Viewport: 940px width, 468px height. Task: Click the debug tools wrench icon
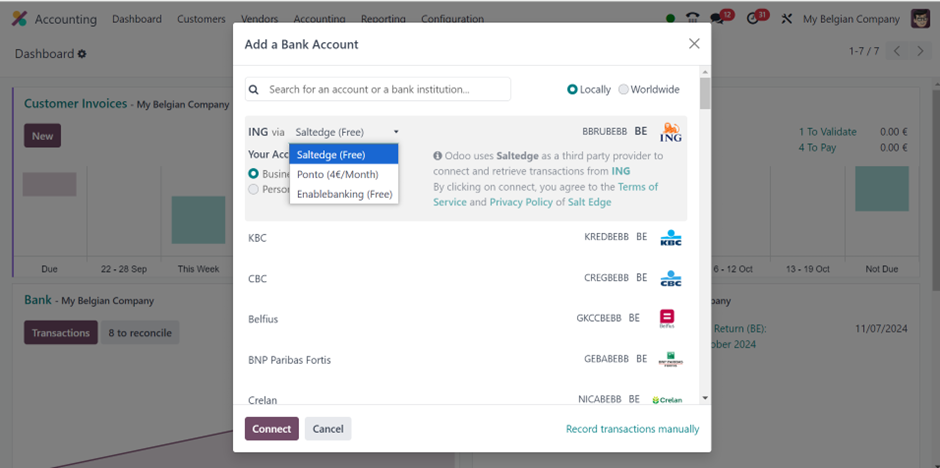point(787,19)
